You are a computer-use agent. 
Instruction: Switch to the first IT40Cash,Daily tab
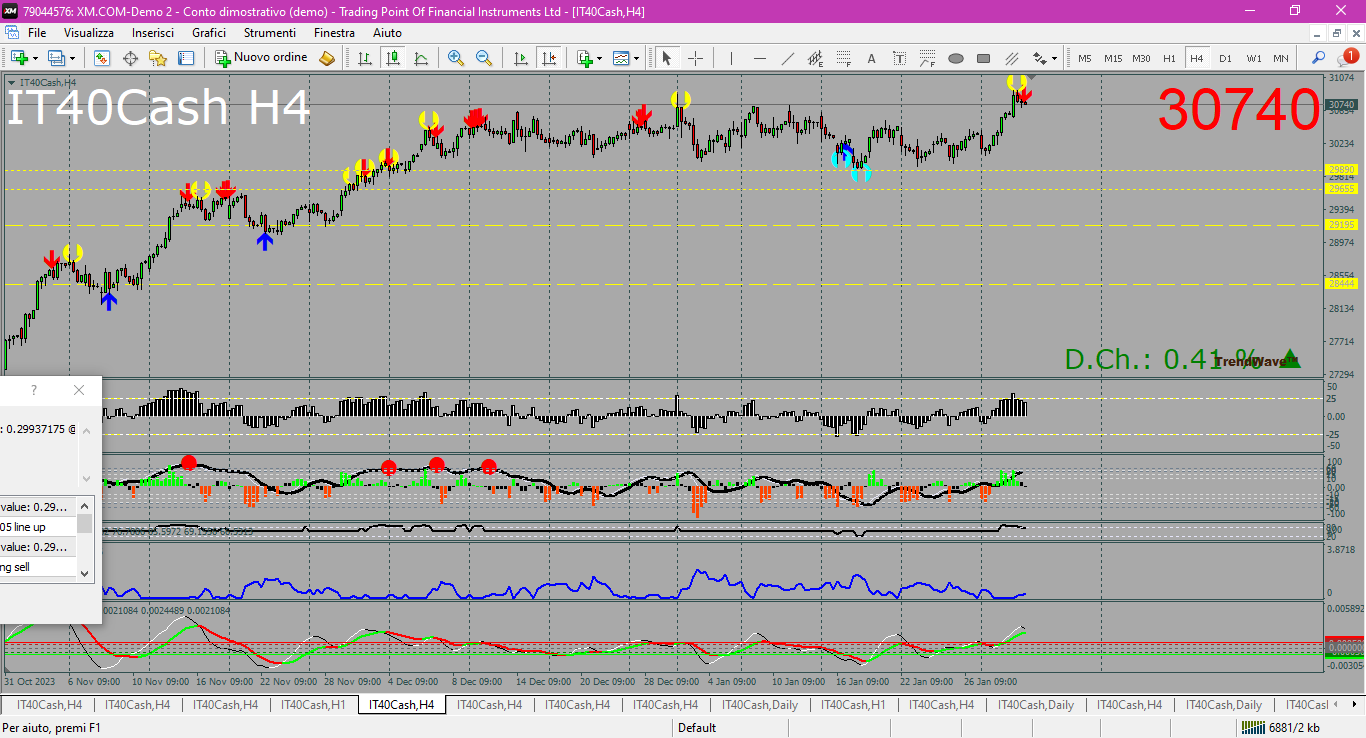[760, 704]
